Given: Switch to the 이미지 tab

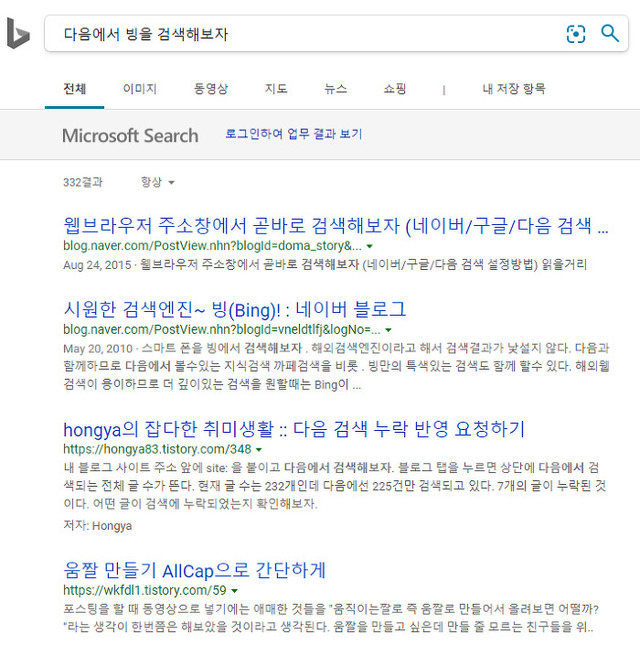Looking at the screenshot, I should 139,89.
